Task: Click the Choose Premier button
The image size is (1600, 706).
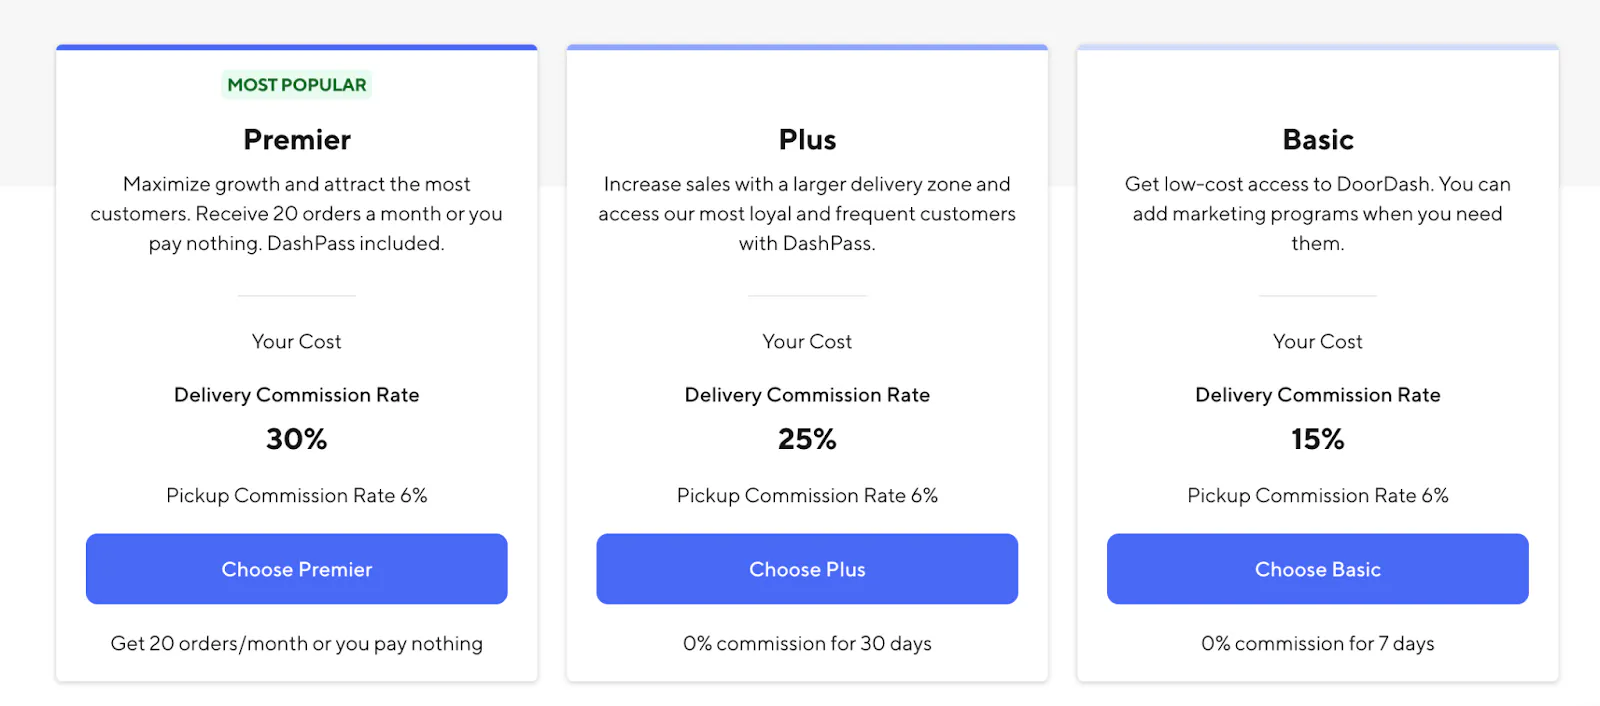Action: point(296,569)
